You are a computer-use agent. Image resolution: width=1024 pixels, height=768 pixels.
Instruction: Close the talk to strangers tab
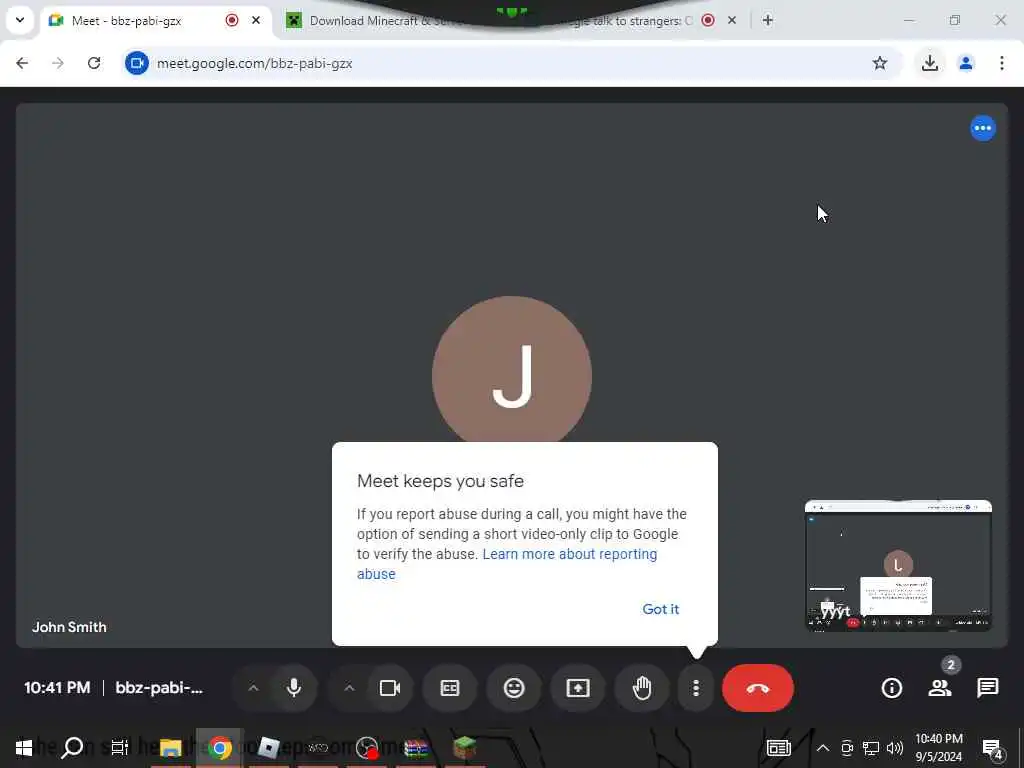pyautogui.click(x=732, y=20)
